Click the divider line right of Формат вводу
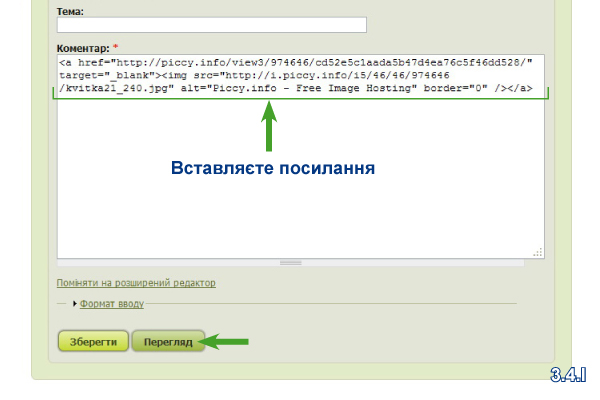The width and height of the screenshot is (600, 400). (330, 303)
